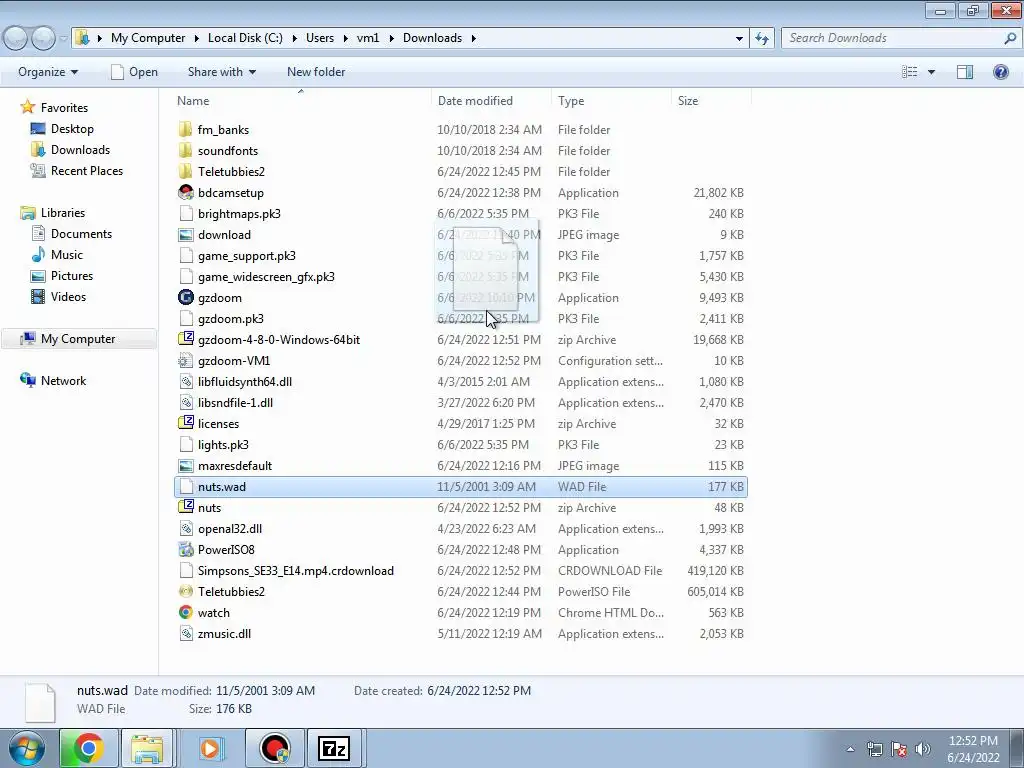Click the New folder button
Viewport: 1024px width, 768px height.
(316, 72)
